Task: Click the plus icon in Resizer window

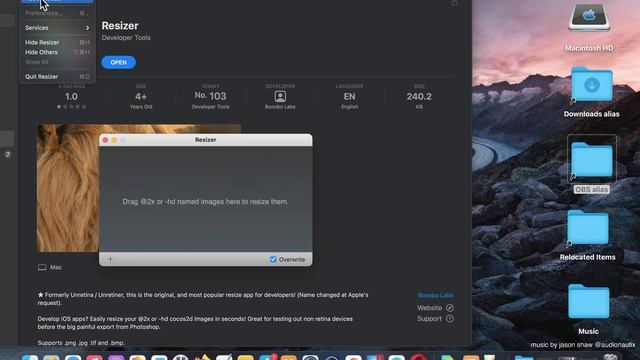Action: click(110, 259)
